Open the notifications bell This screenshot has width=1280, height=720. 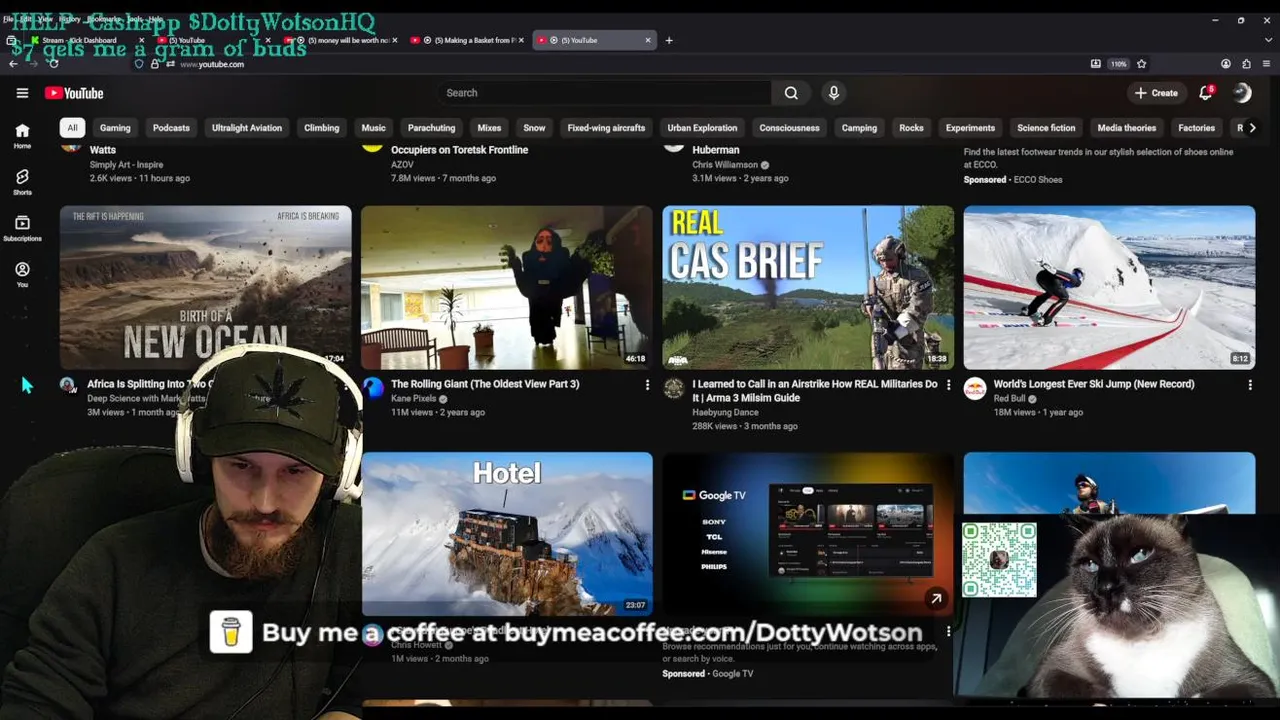tap(1206, 93)
